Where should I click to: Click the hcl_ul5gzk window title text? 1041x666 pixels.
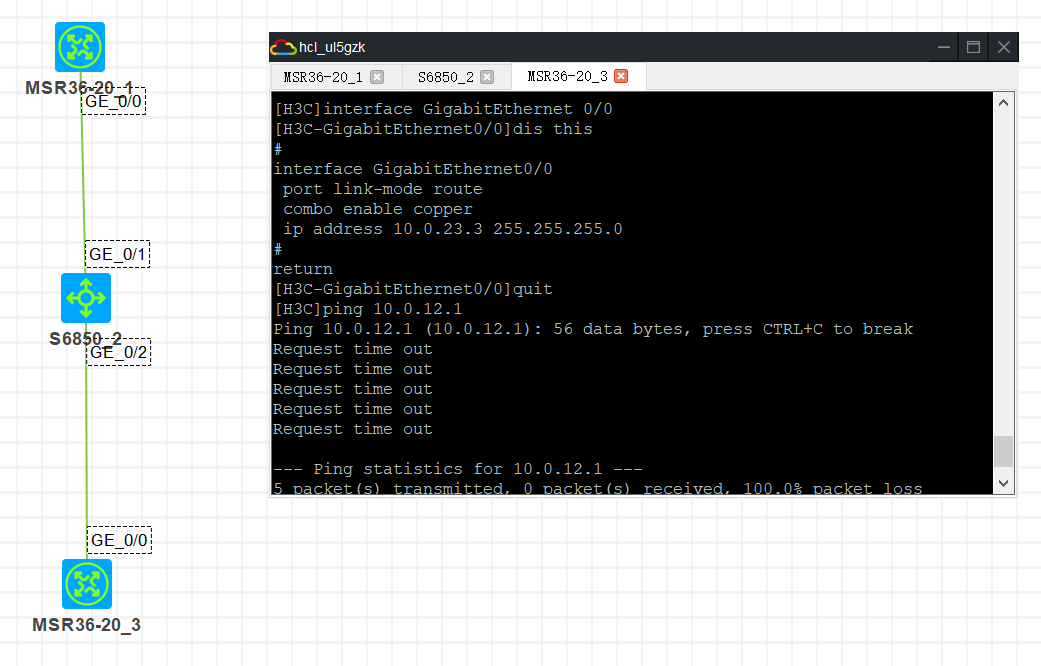(x=332, y=48)
